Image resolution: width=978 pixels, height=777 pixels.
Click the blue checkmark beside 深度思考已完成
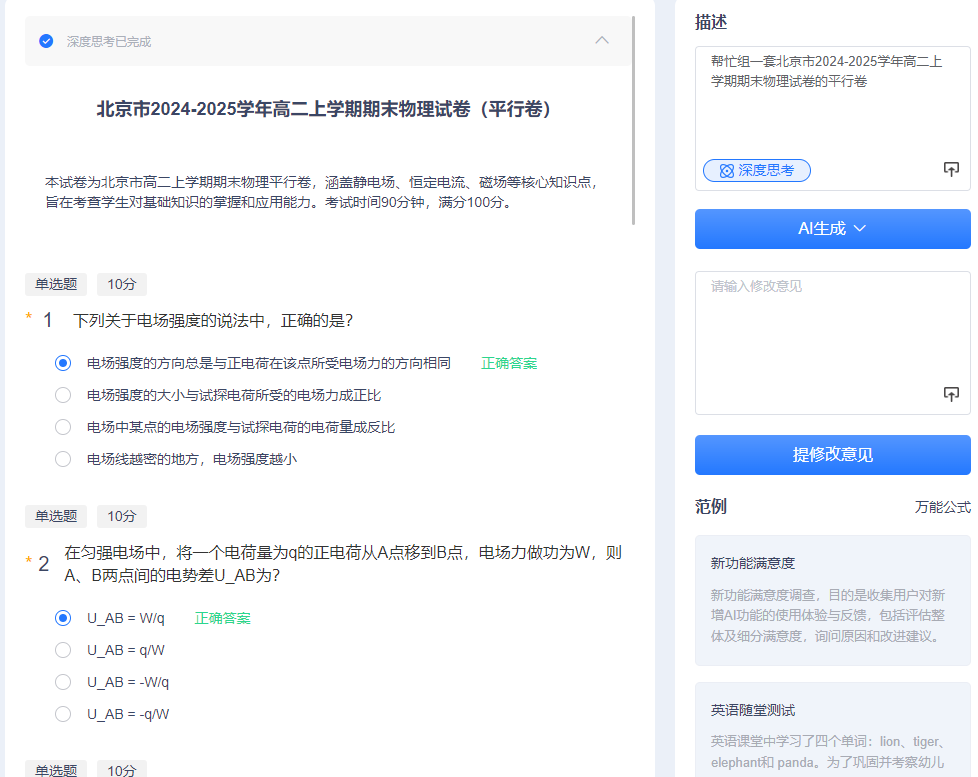point(45,41)
